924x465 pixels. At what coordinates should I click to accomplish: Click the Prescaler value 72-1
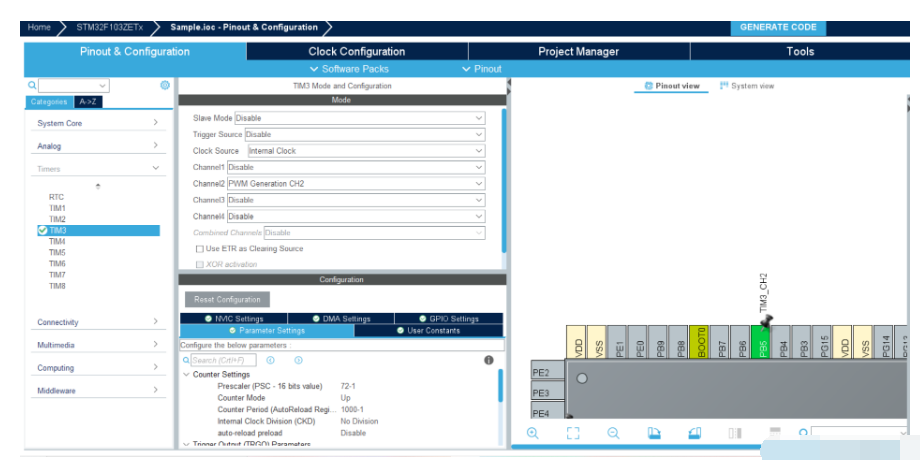(348, 386)
